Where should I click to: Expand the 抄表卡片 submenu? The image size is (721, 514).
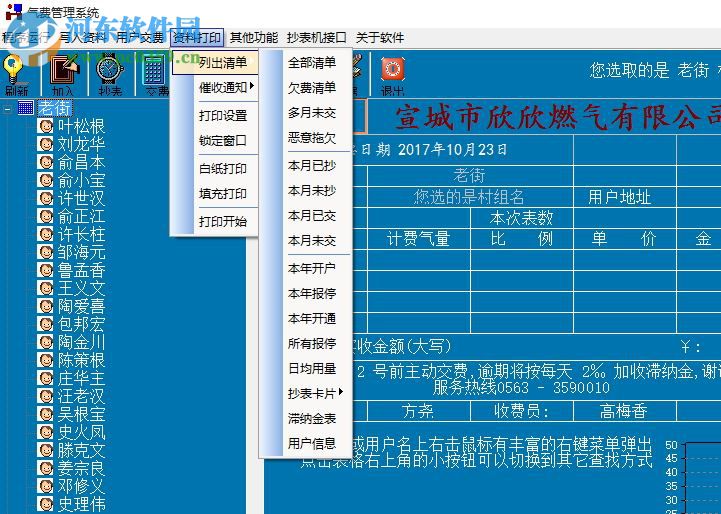[315, 394]
